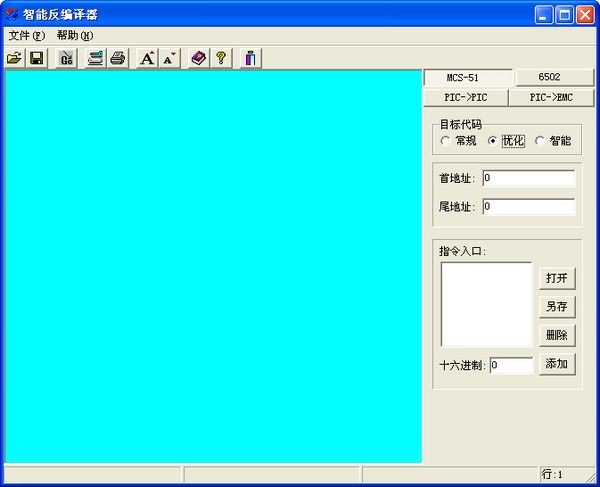The image size is (600, 487).
Task: Click the printer icon in toolbar
Action: click(117, 59)
